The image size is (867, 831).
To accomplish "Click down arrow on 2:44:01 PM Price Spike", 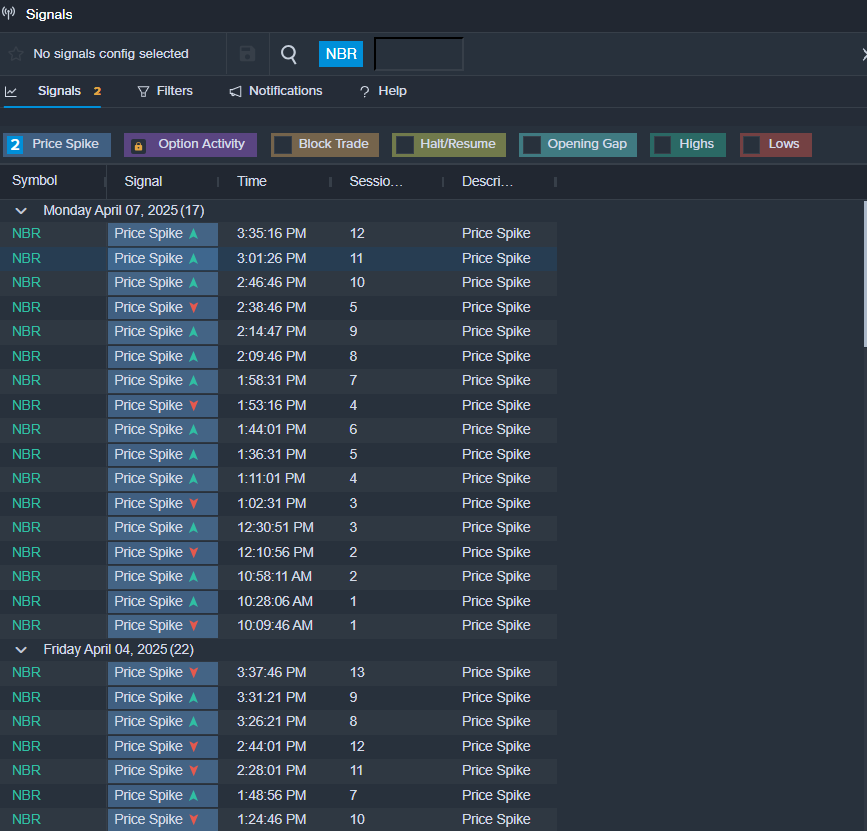I will tap(194, 746).
